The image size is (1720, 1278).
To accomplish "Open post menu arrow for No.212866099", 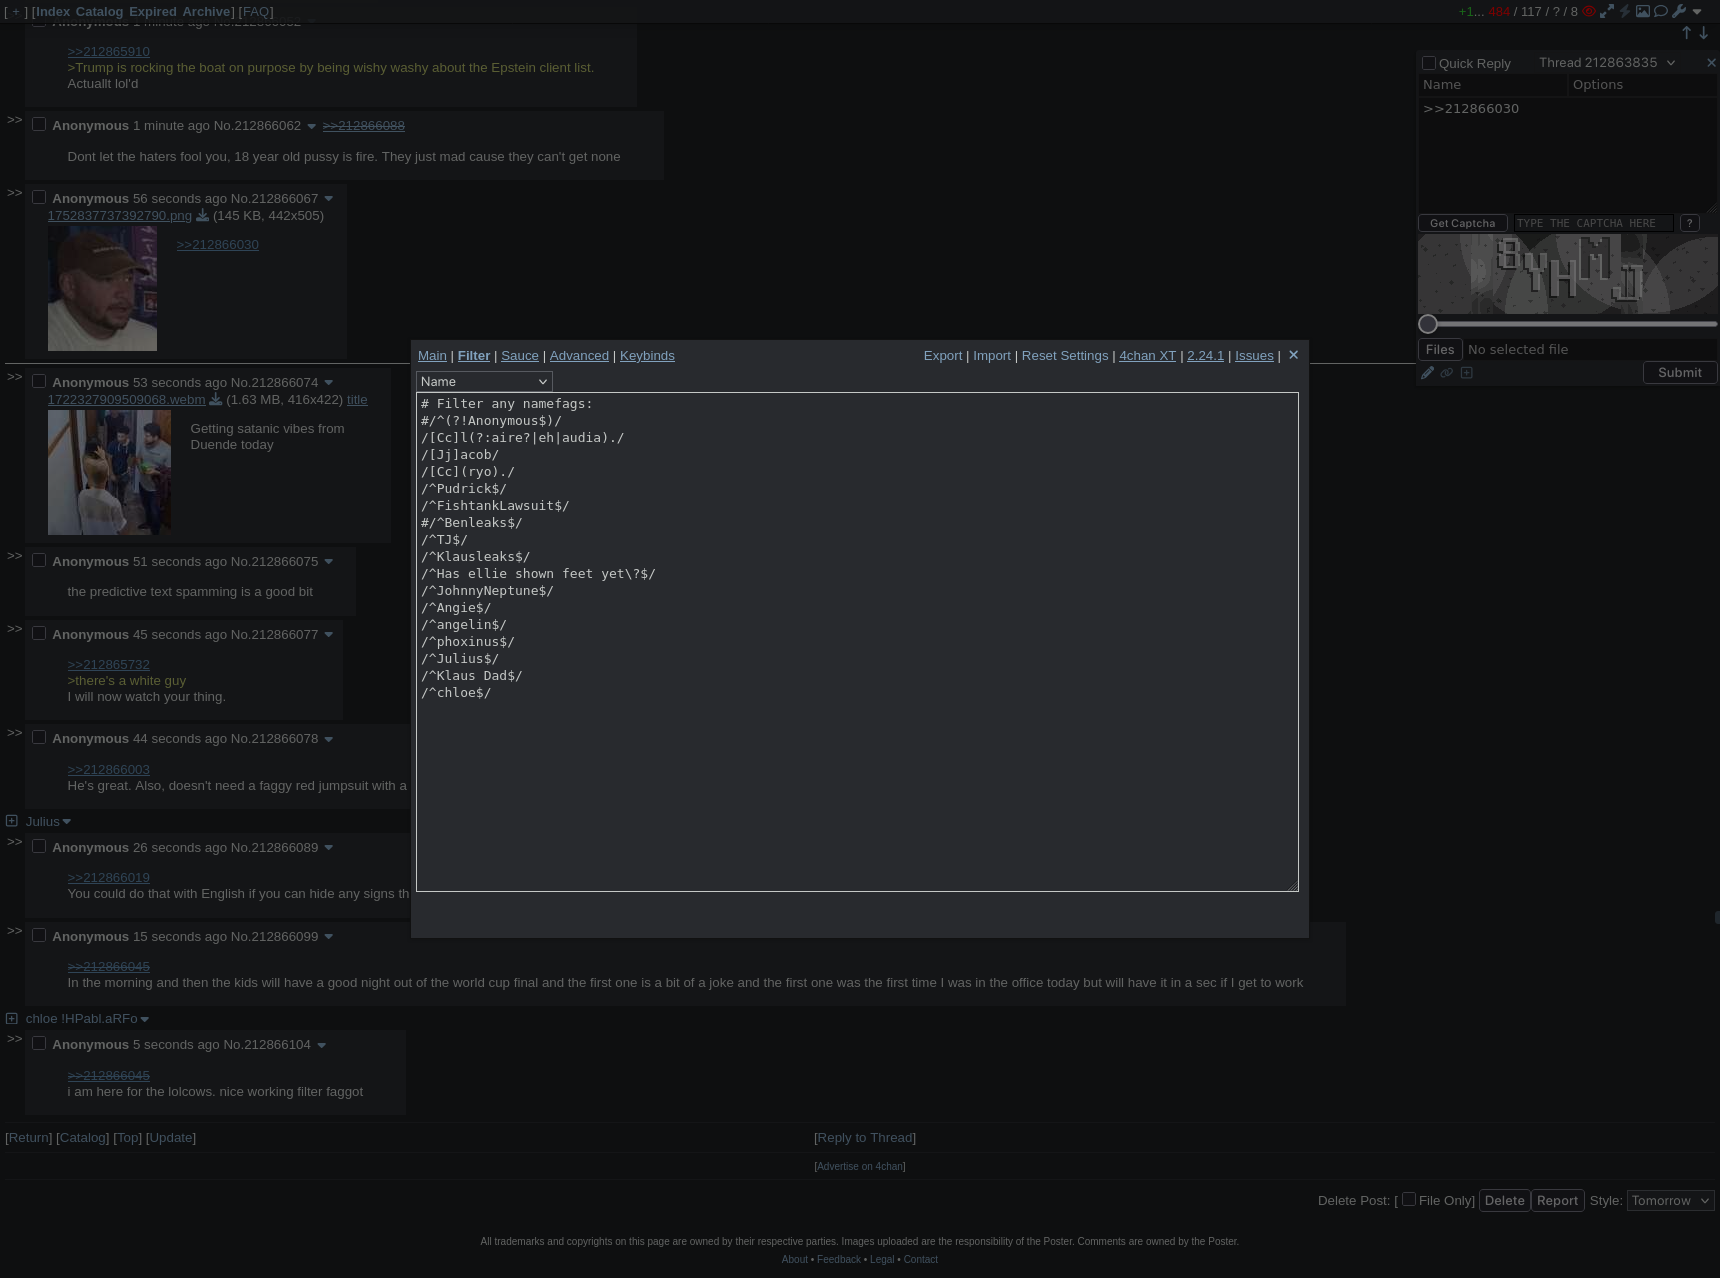I will (328, 937).
